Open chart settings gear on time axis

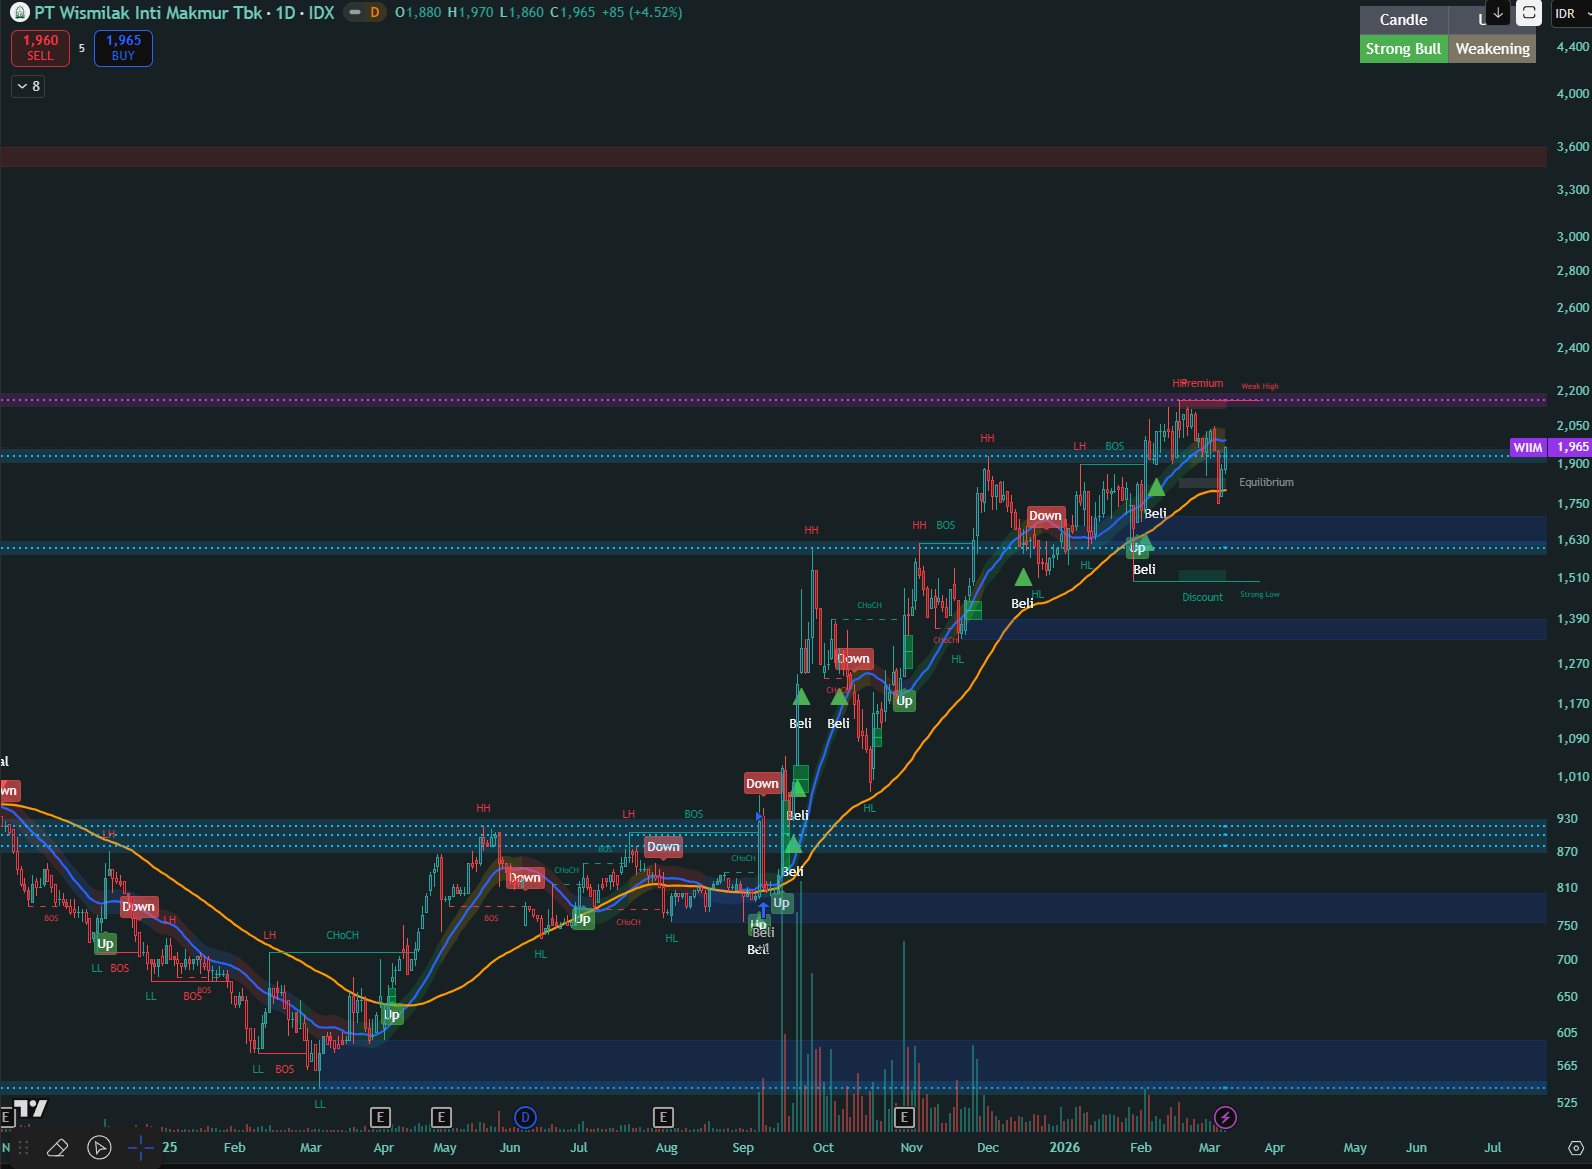1576,1147
